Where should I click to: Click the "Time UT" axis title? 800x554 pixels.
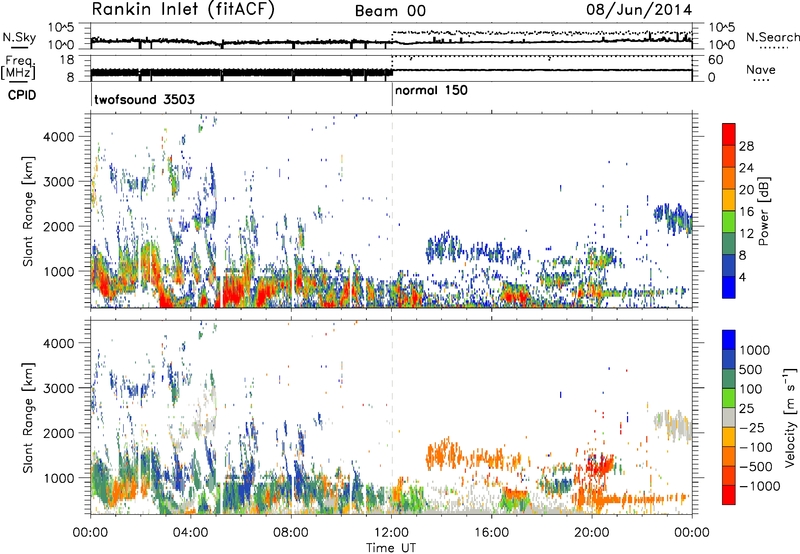pyautogui.click(x=391, y=547)
